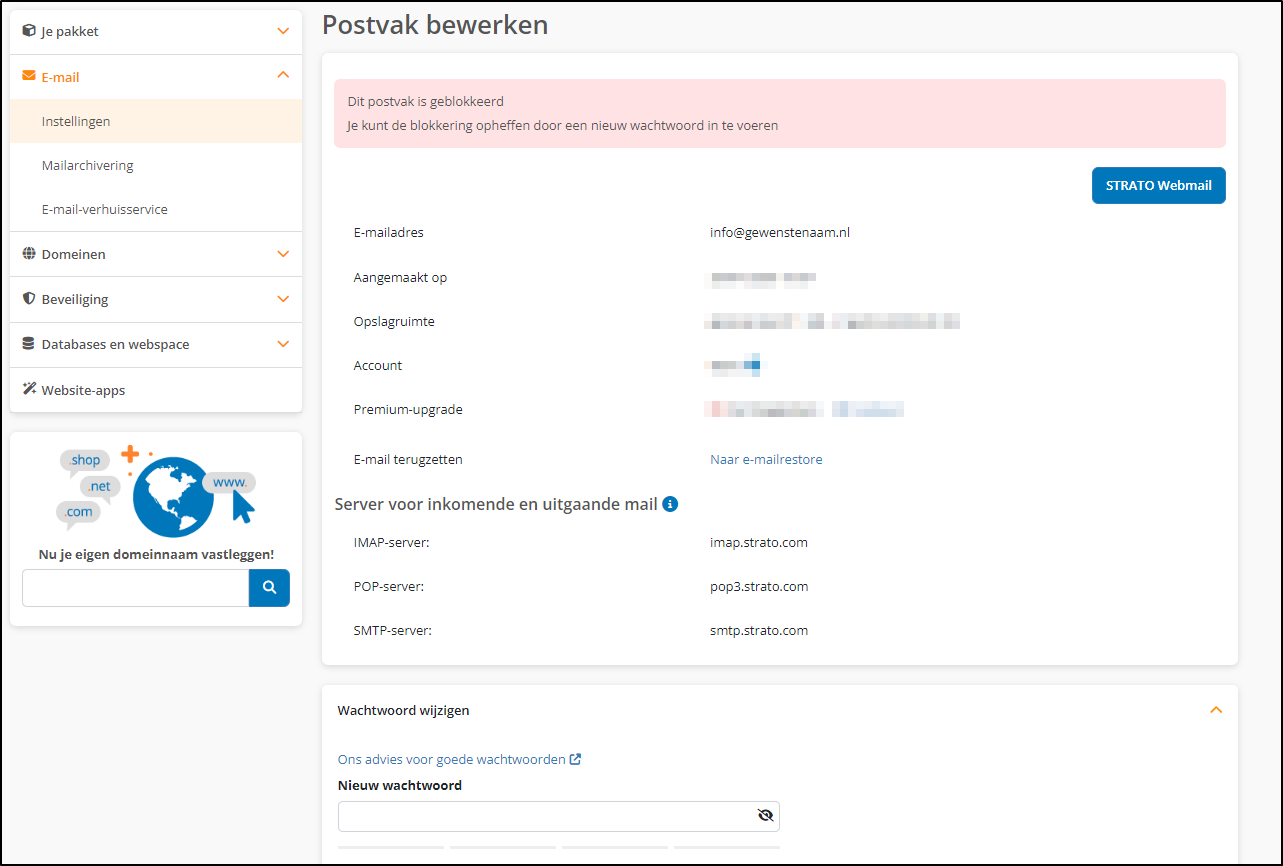Select Mailarchivering in the sidebar

click(87, 165)
